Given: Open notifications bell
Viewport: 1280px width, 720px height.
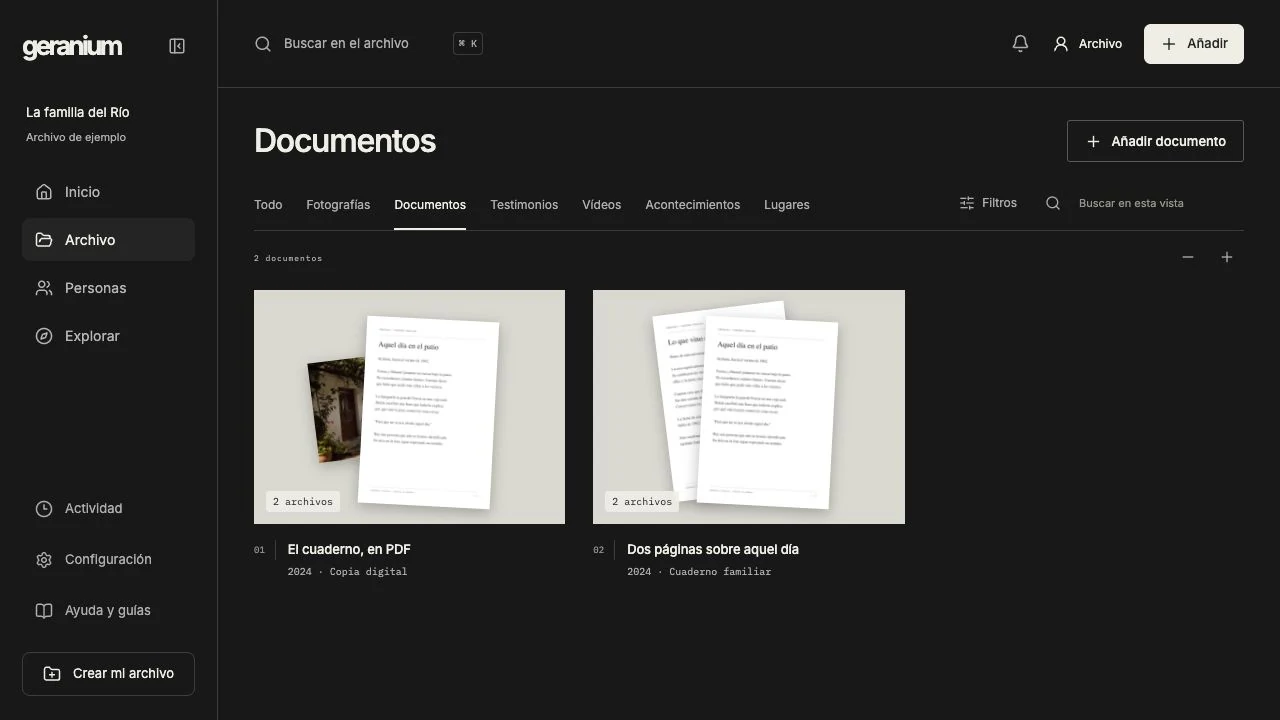Looking at the screenshot, I should point(1020,44).
